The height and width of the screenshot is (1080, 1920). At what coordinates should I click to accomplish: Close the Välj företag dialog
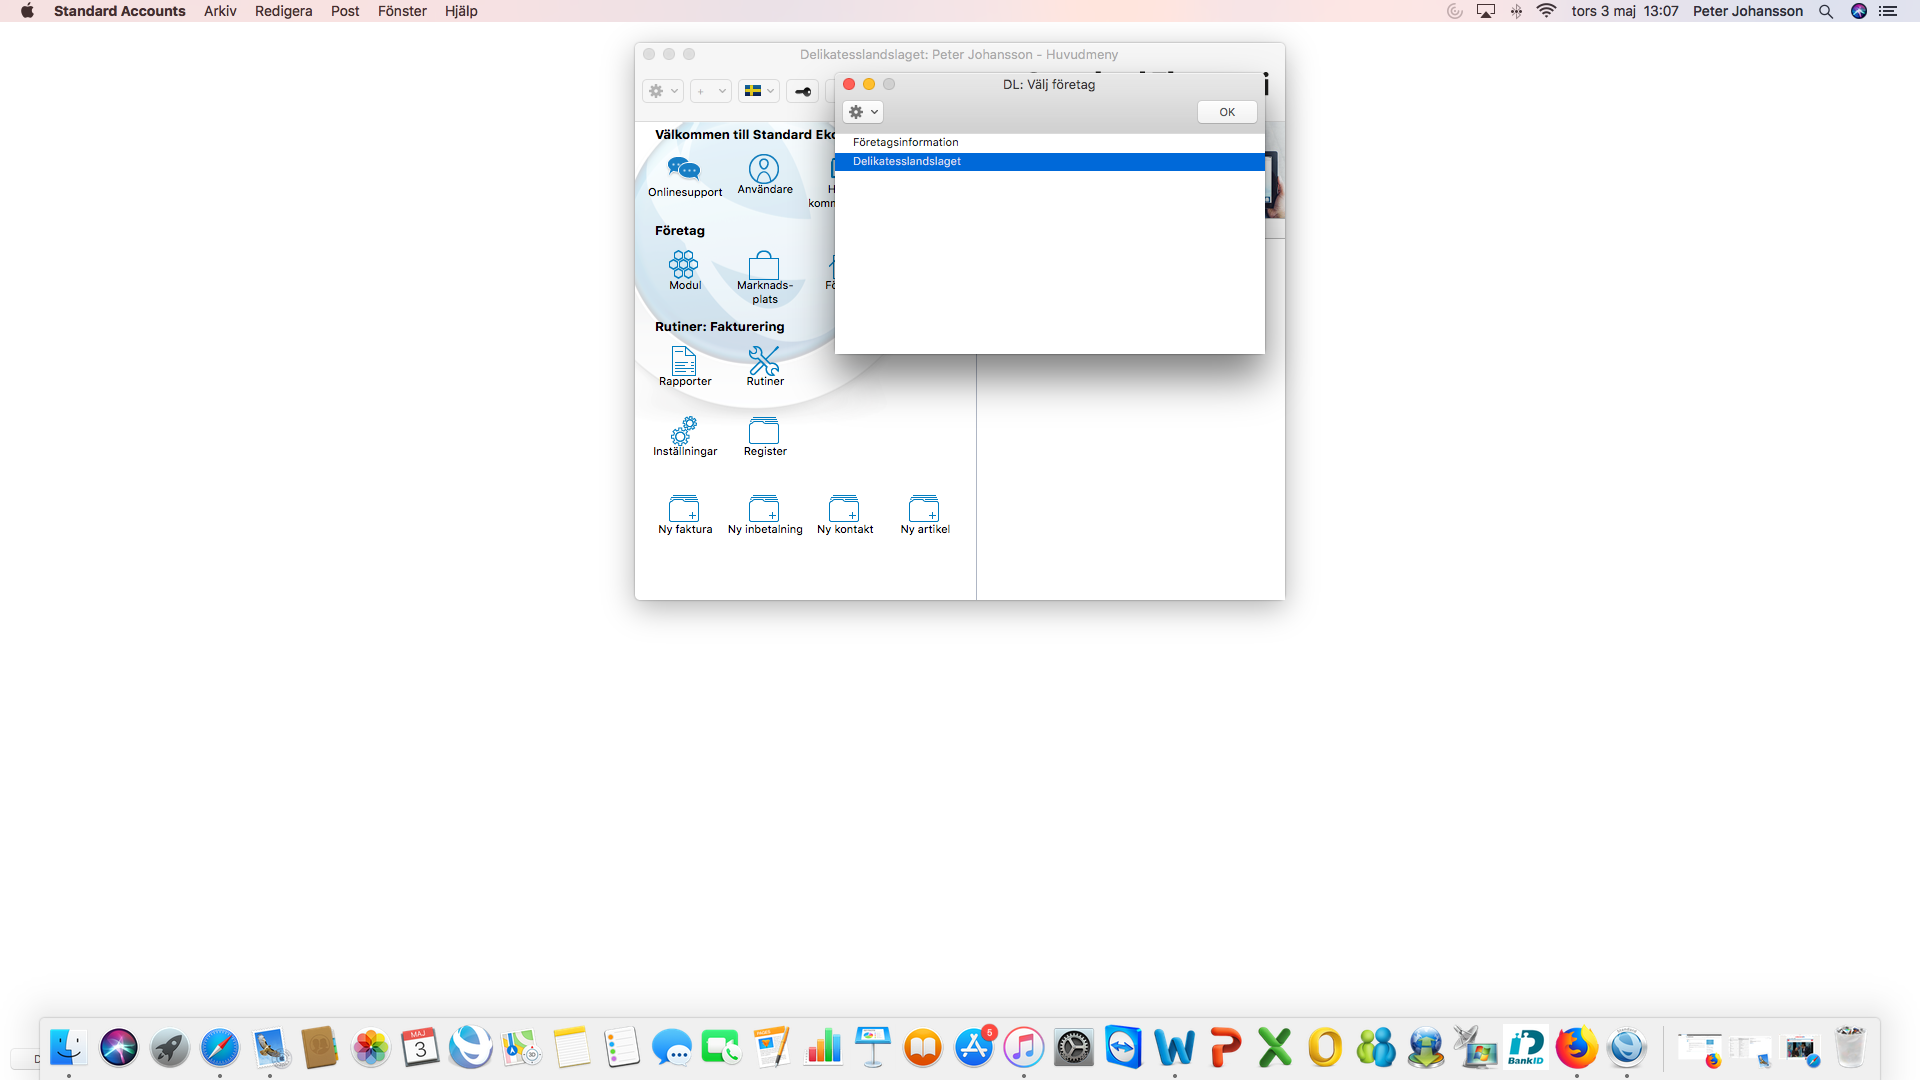849,84
